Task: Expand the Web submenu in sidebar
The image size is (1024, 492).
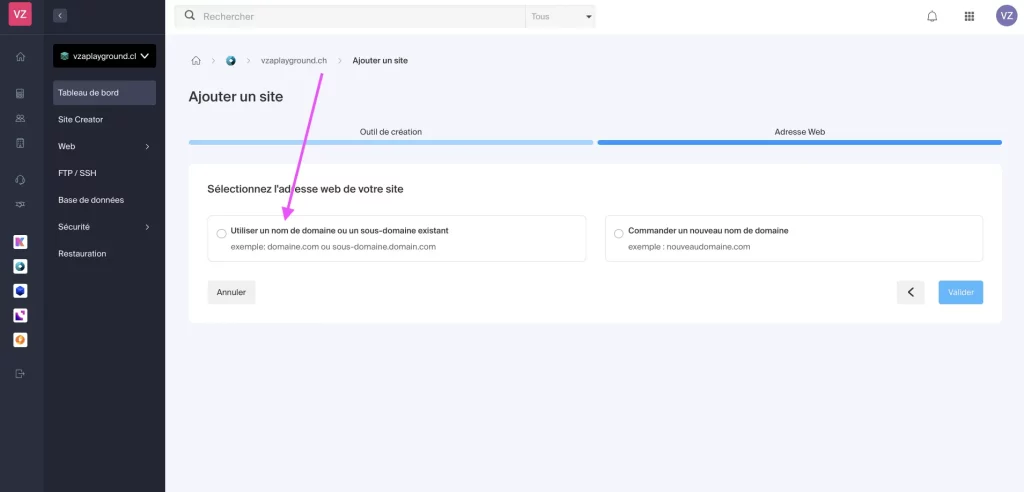Action: (x=104, y=146)
